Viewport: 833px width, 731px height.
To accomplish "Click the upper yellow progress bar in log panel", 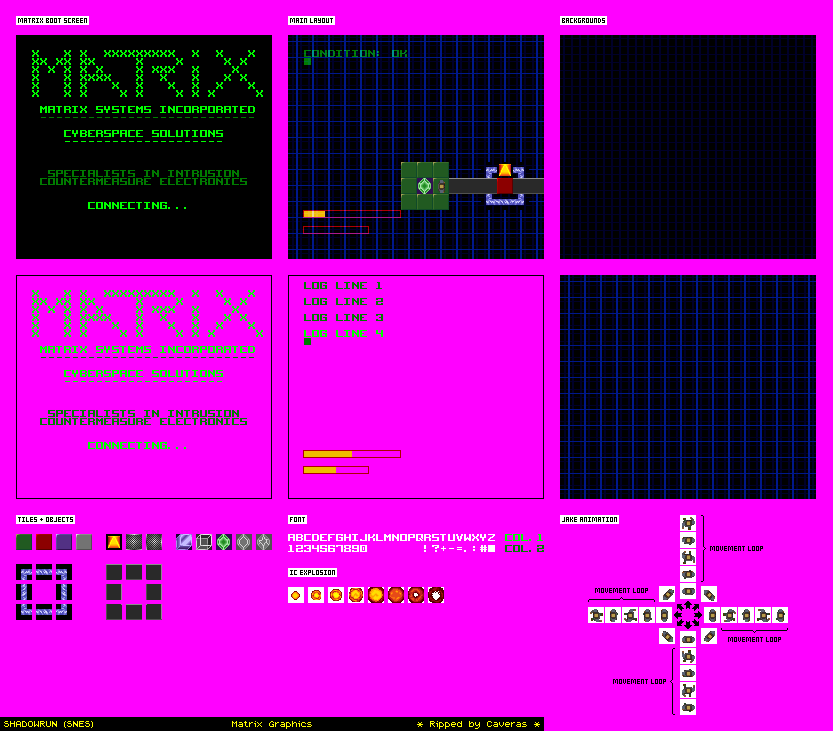I will coord(351,454).
